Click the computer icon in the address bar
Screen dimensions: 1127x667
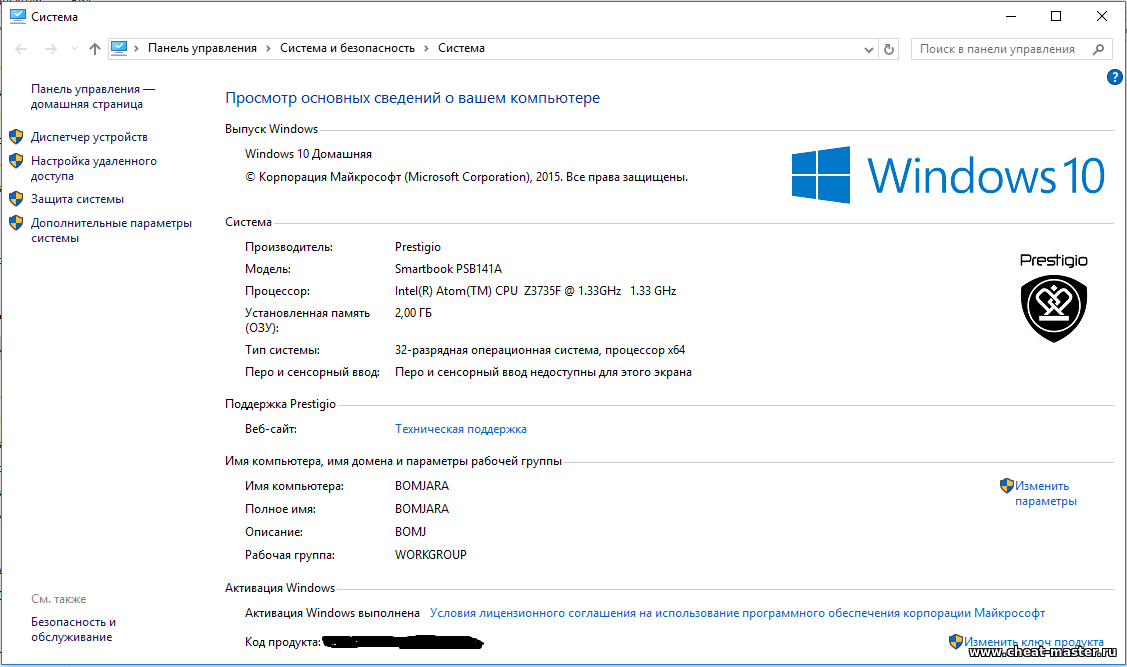pos(120,48)
